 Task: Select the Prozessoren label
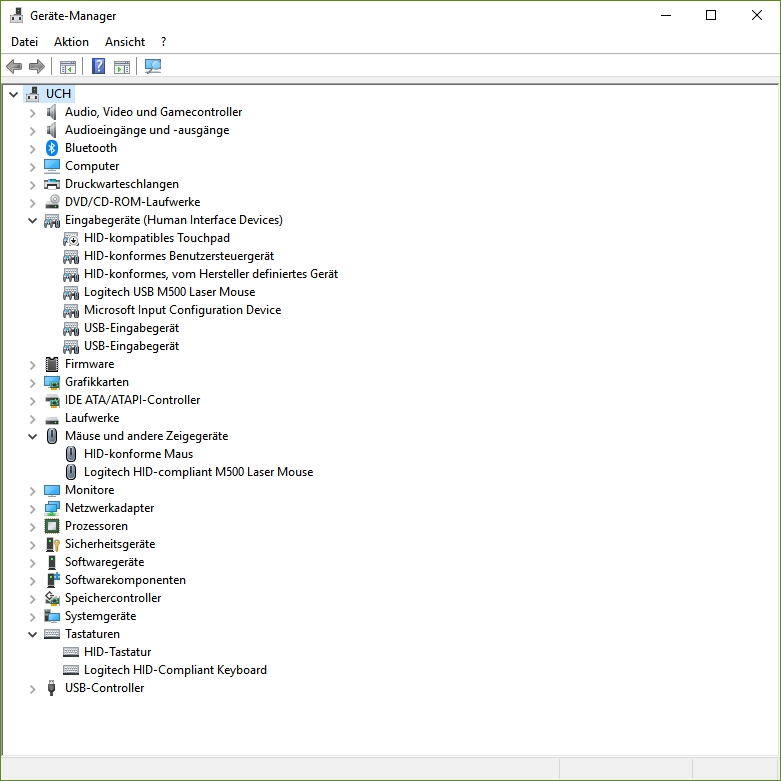(96, 526)
